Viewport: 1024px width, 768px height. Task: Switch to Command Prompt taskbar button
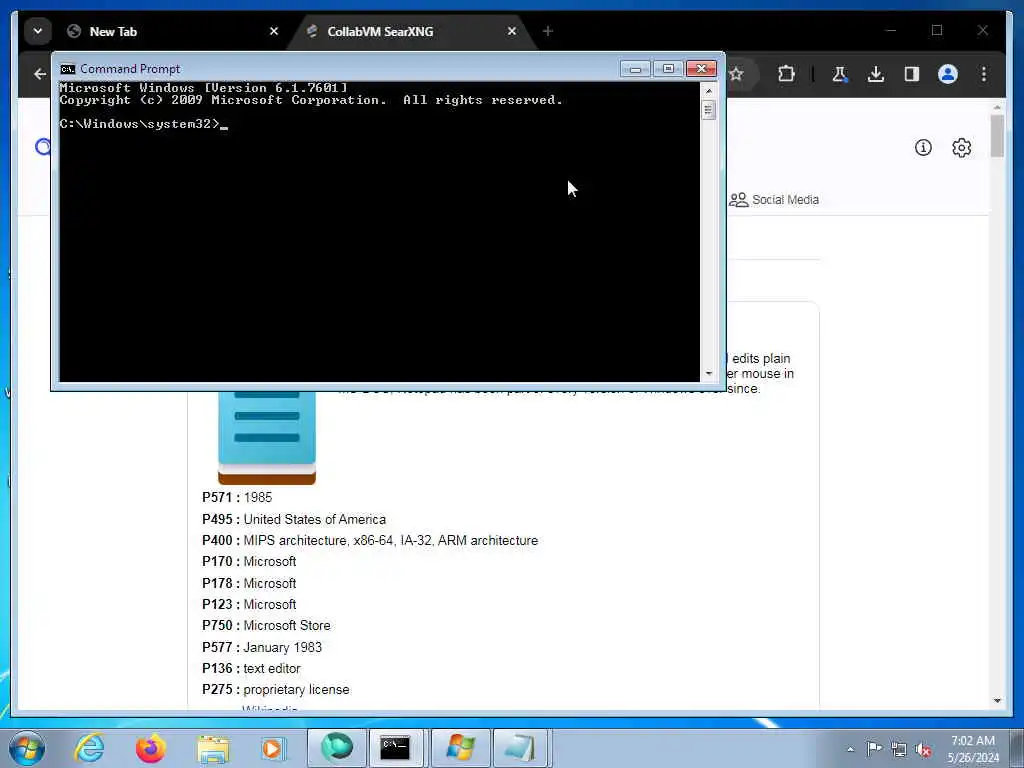(x=396, y=748)
